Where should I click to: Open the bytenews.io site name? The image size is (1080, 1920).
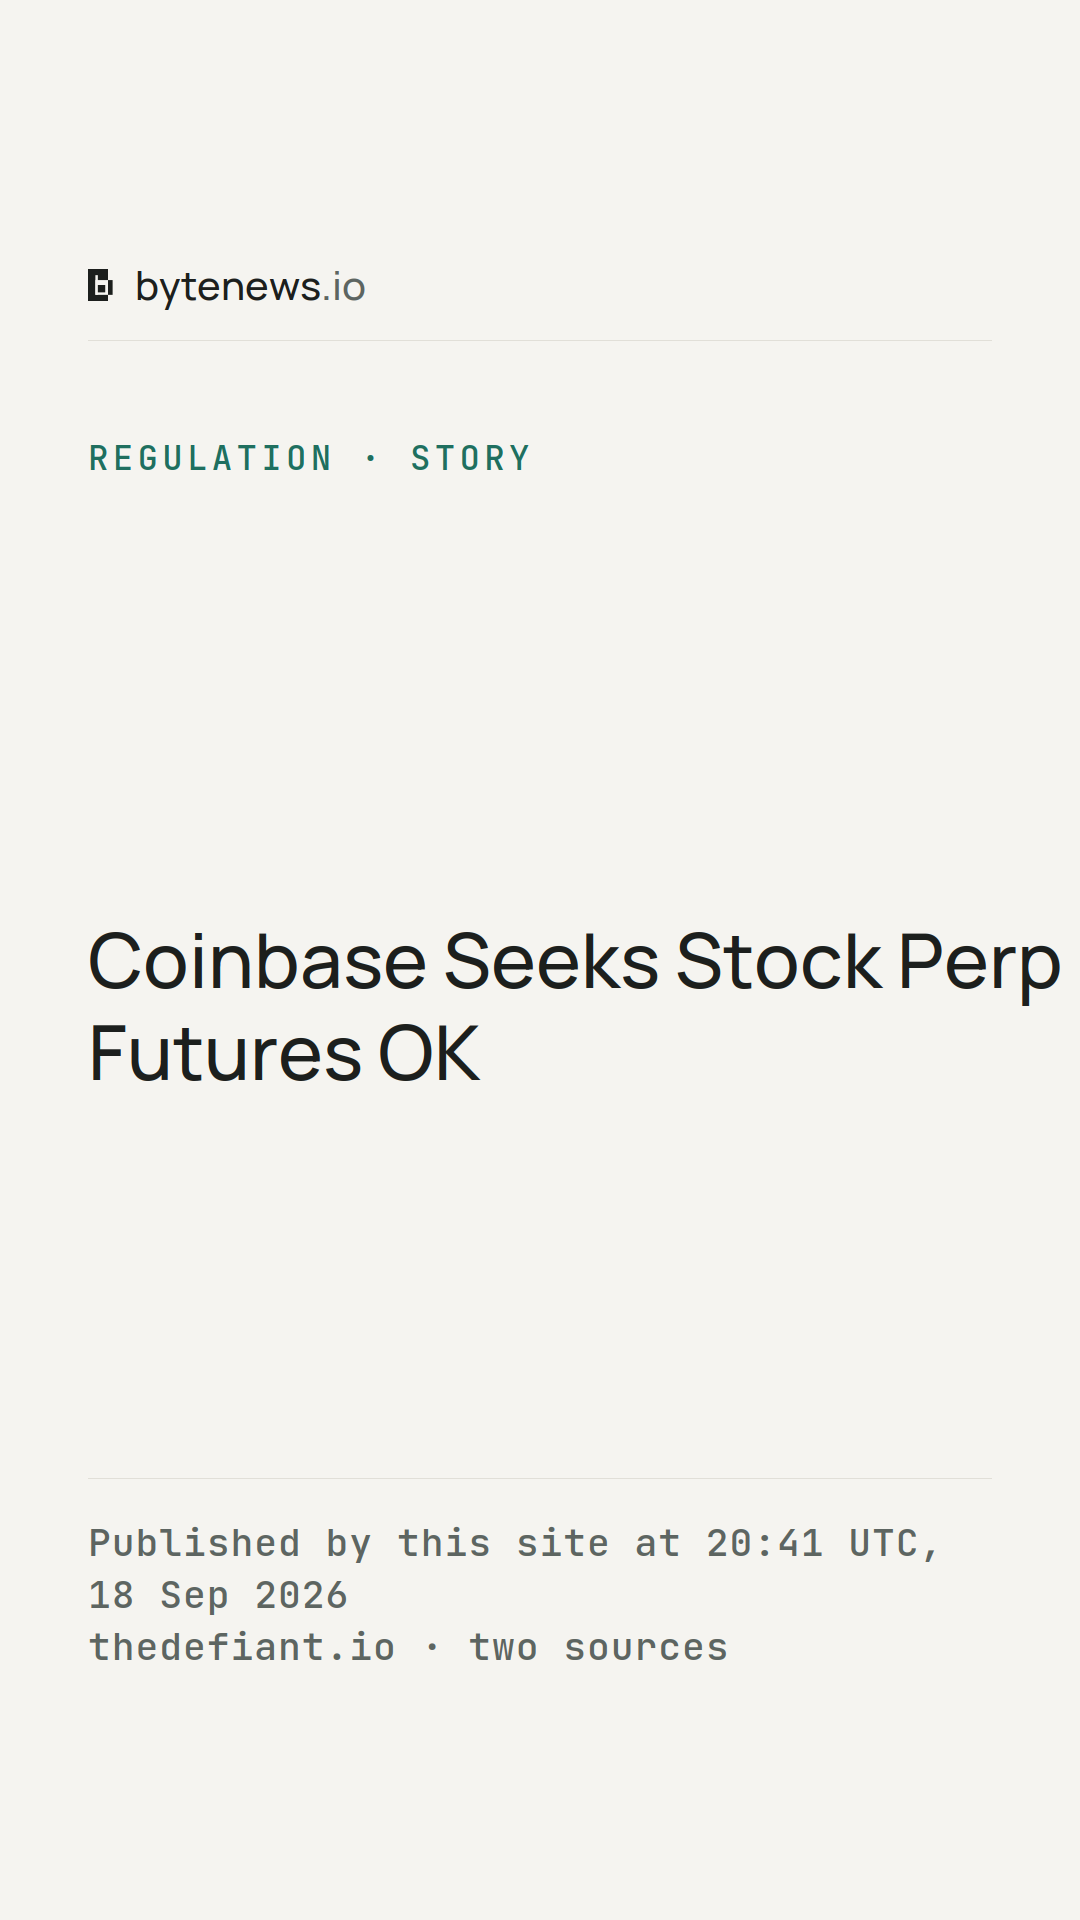(251, 287)
